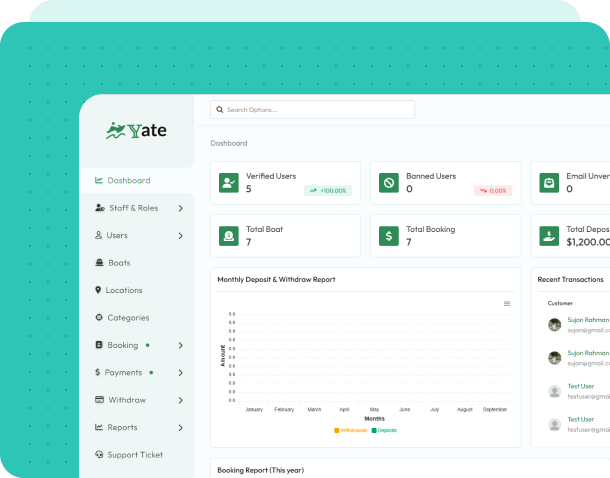Viewport: 610px width, 478px height.
Task: Expand the Staff & Roles submenu
Action: tap(180, 208)
